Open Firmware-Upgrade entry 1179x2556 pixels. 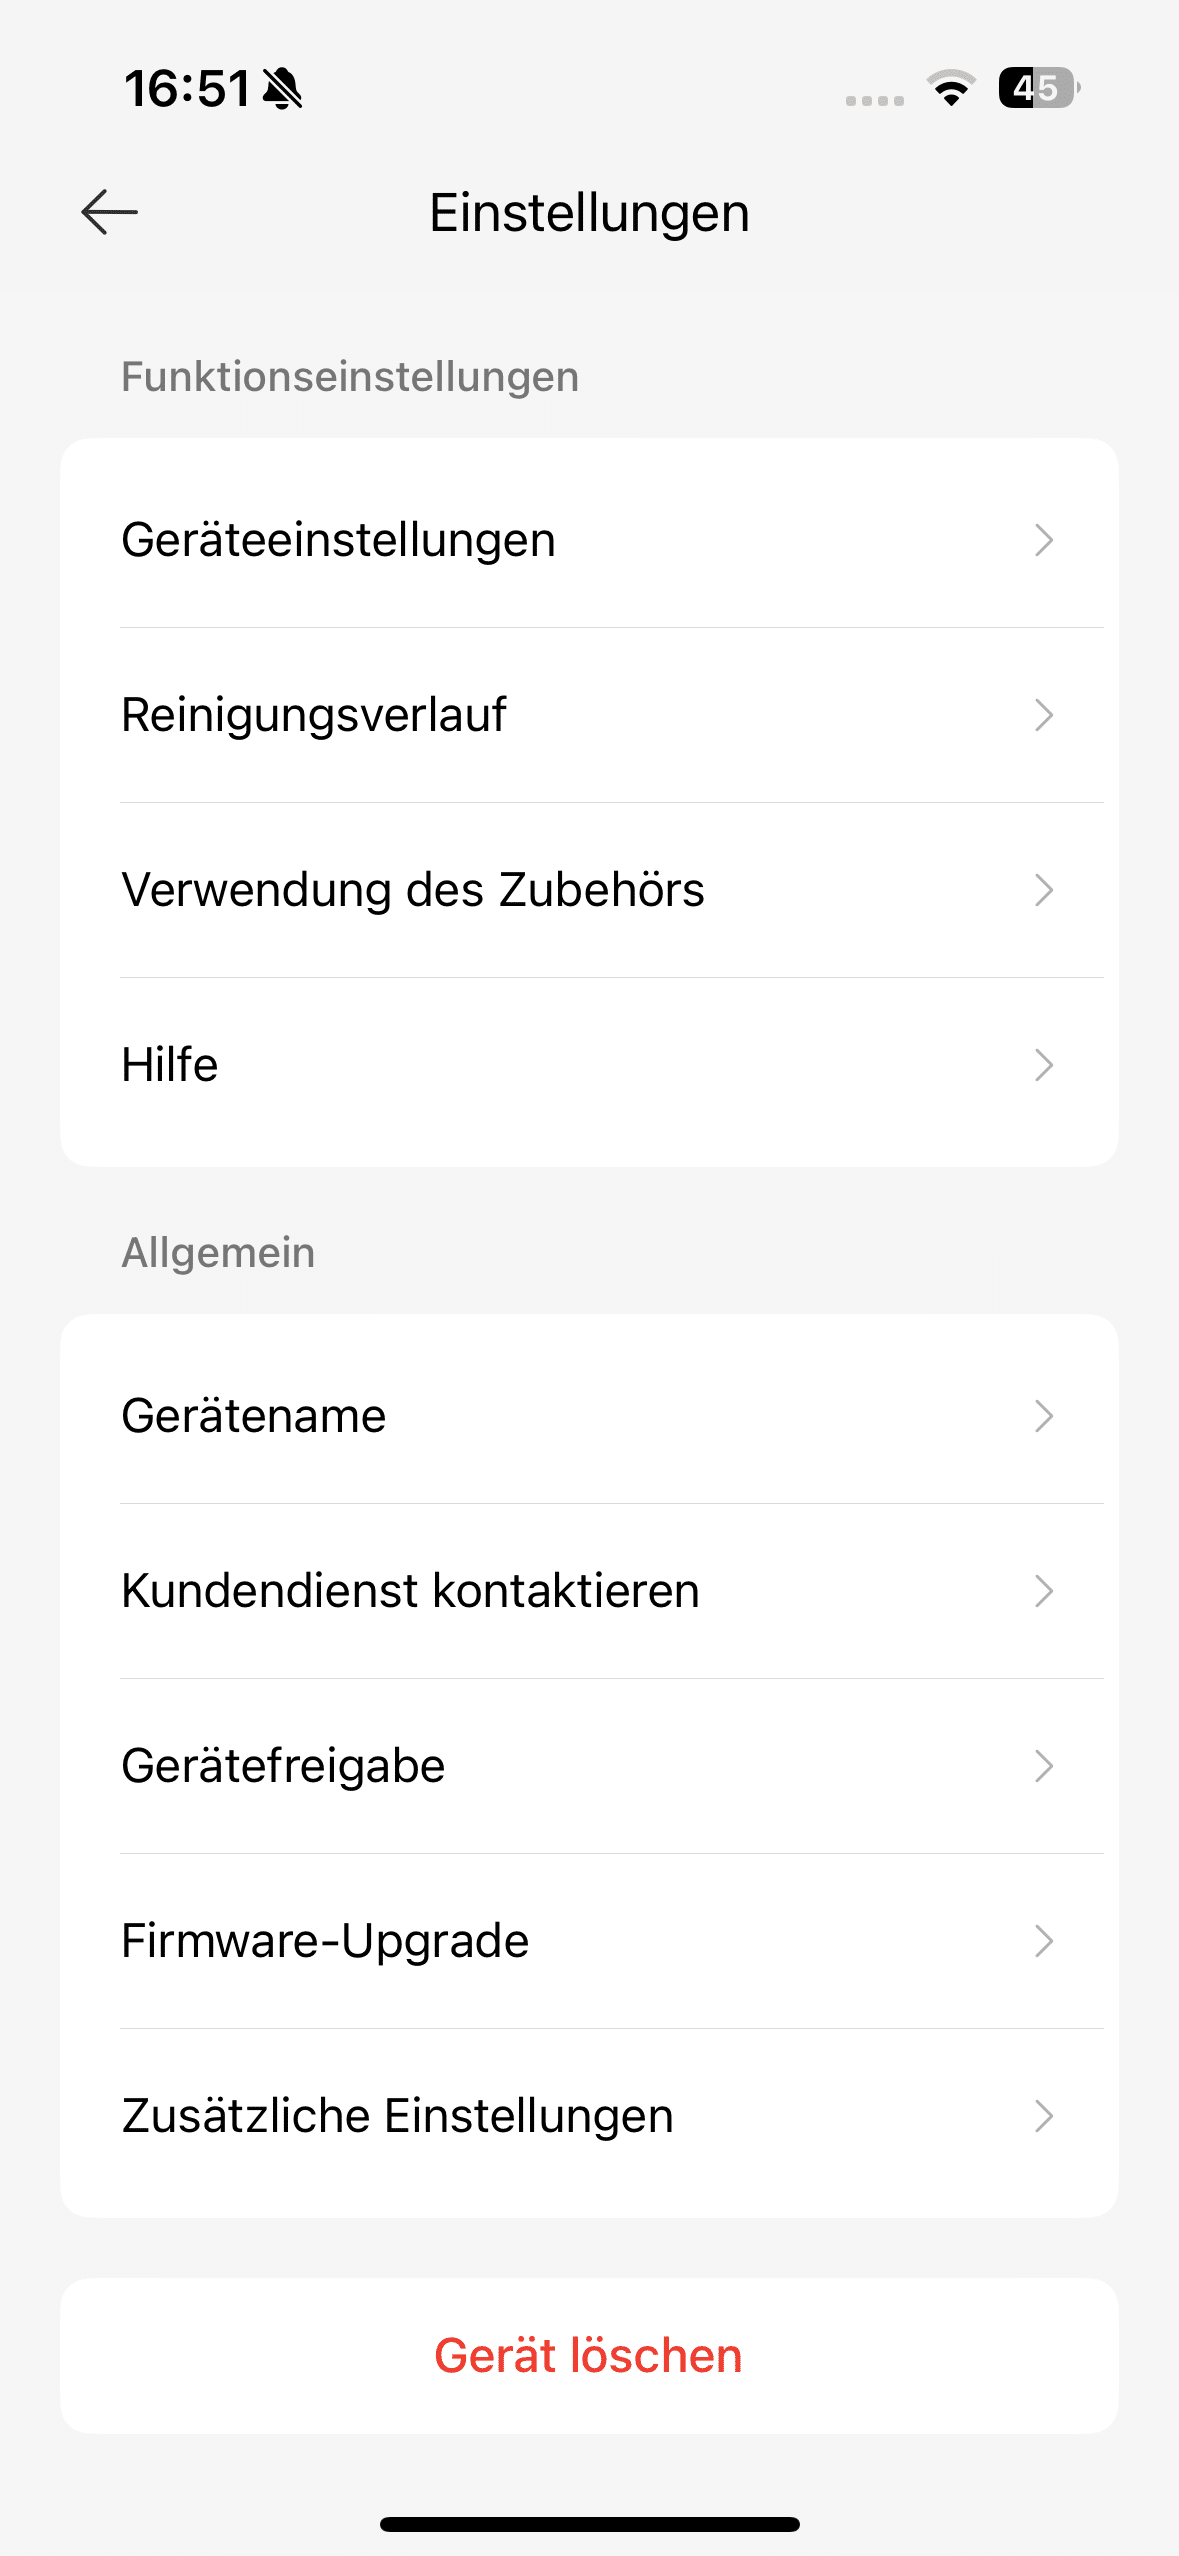click(325, 1941)
